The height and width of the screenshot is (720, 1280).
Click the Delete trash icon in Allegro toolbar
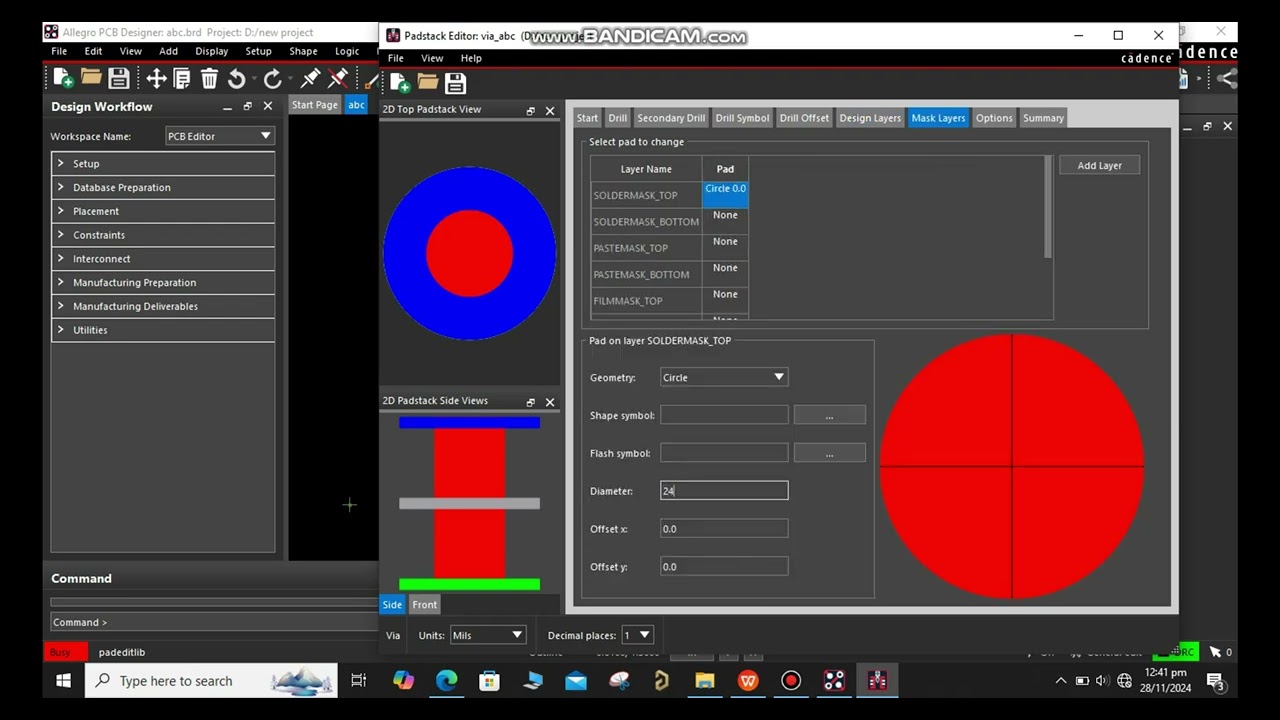(x=209, y=78)
